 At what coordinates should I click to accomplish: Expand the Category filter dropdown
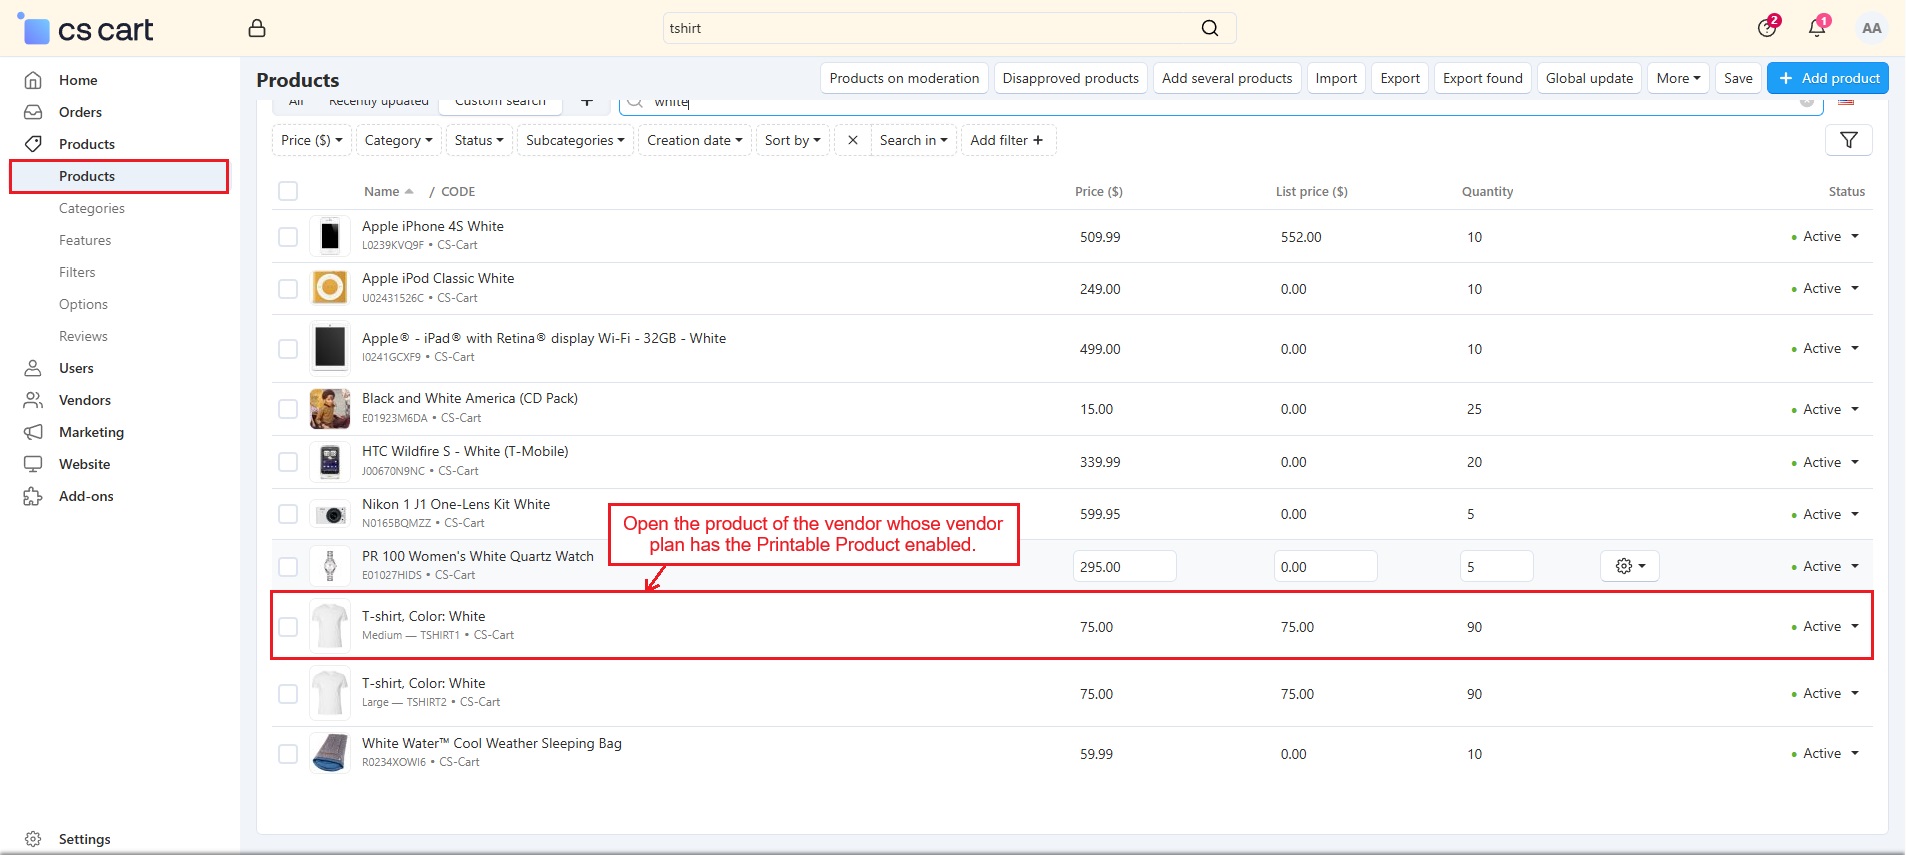(x=398, y=141)
